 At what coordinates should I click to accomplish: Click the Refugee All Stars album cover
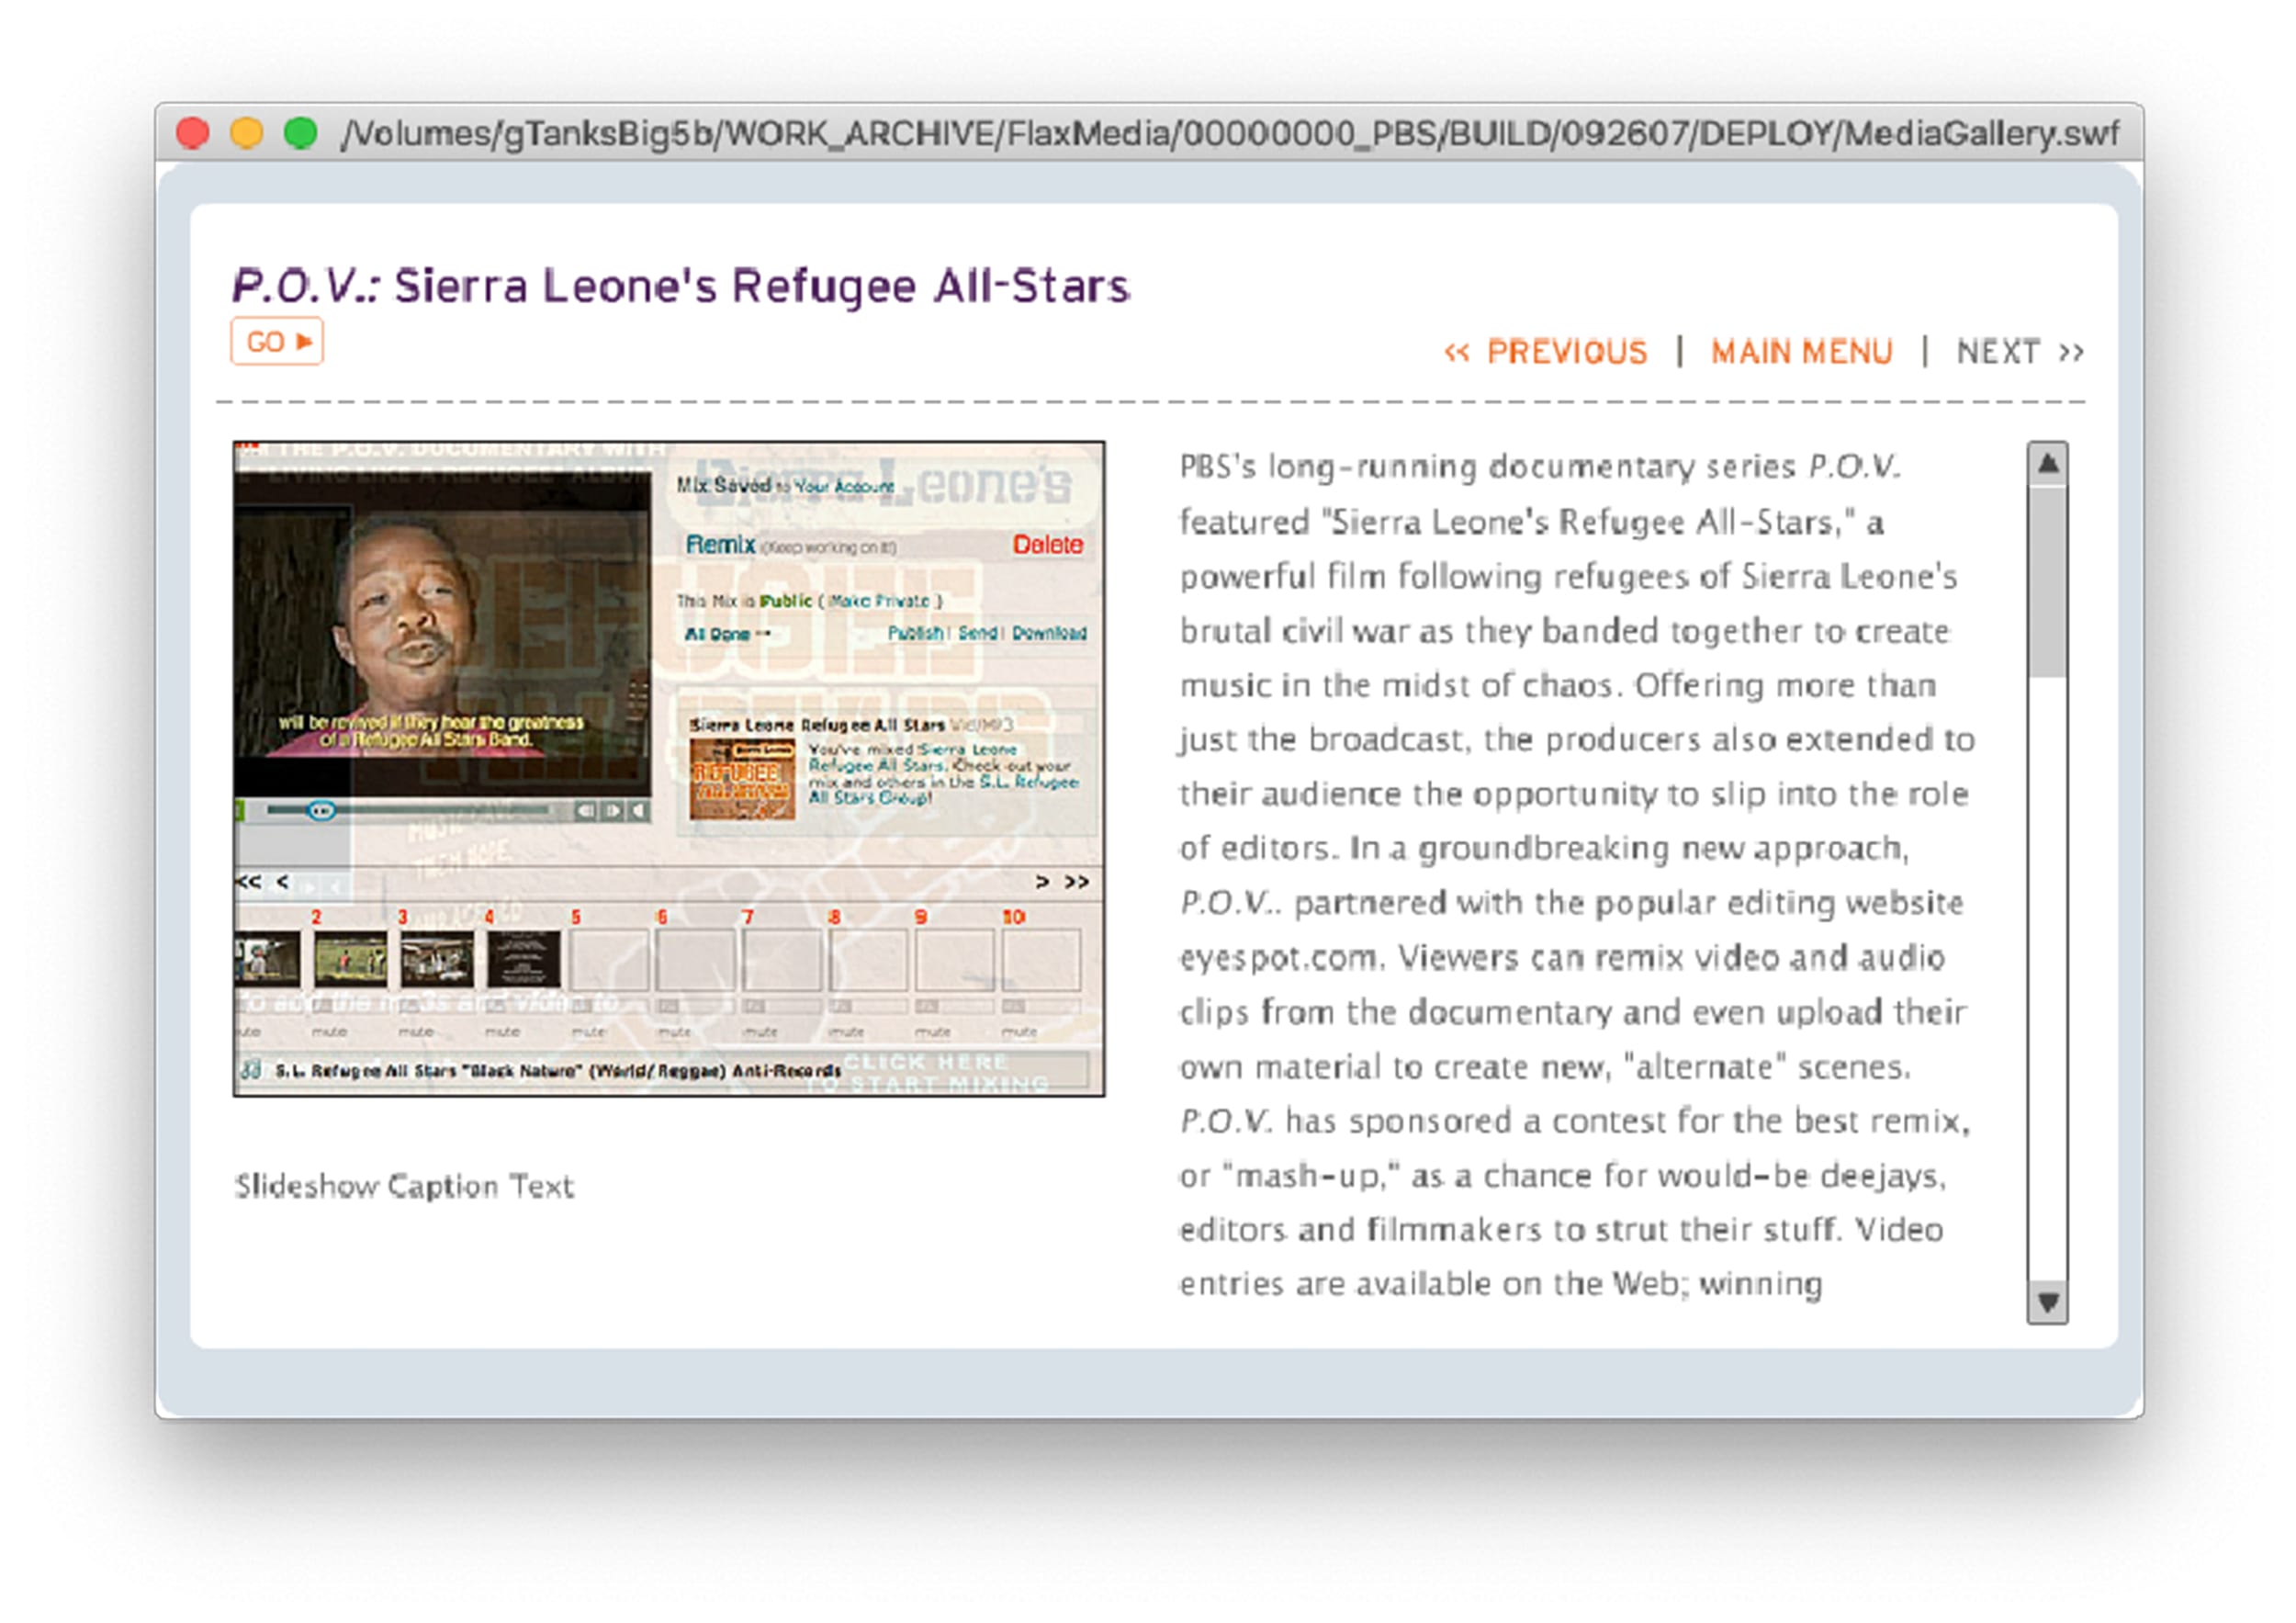pos(742,779)
